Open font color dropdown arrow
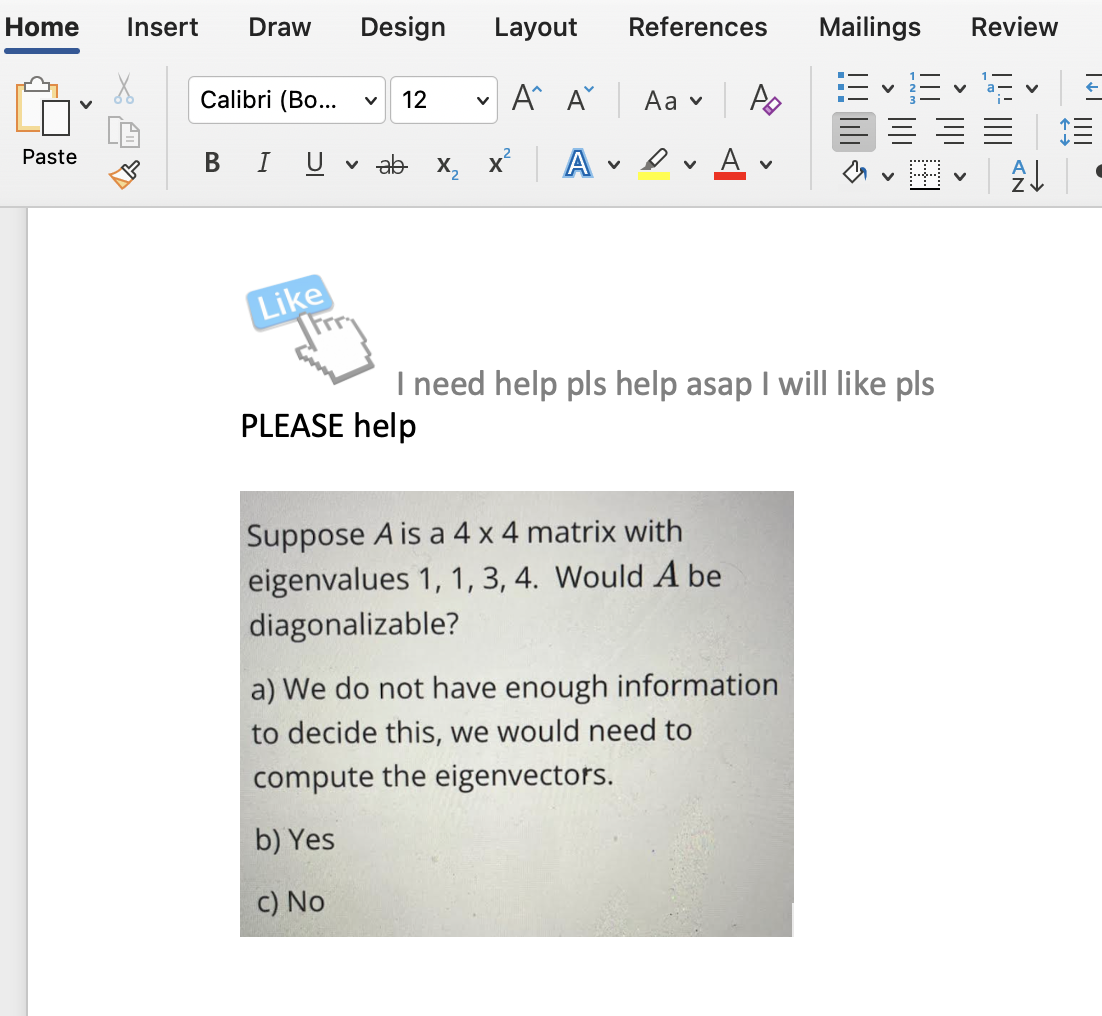 pyautogui.click(x=766, y=165)
